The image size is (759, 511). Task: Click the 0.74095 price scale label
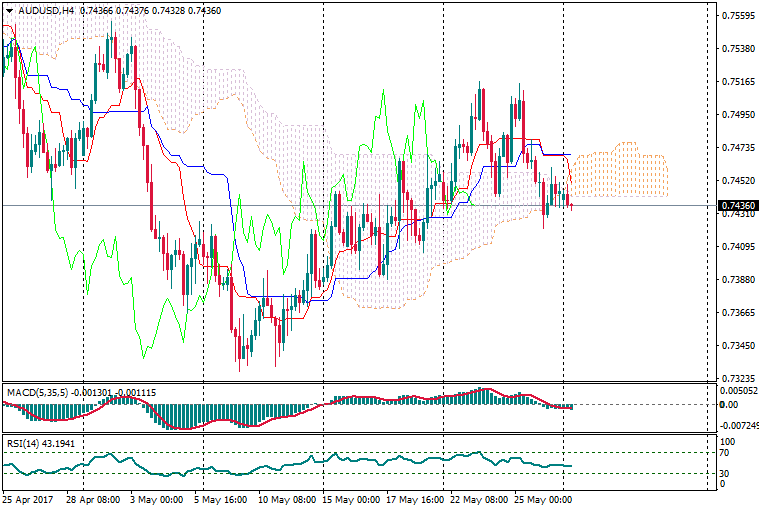tap(738, 247)
